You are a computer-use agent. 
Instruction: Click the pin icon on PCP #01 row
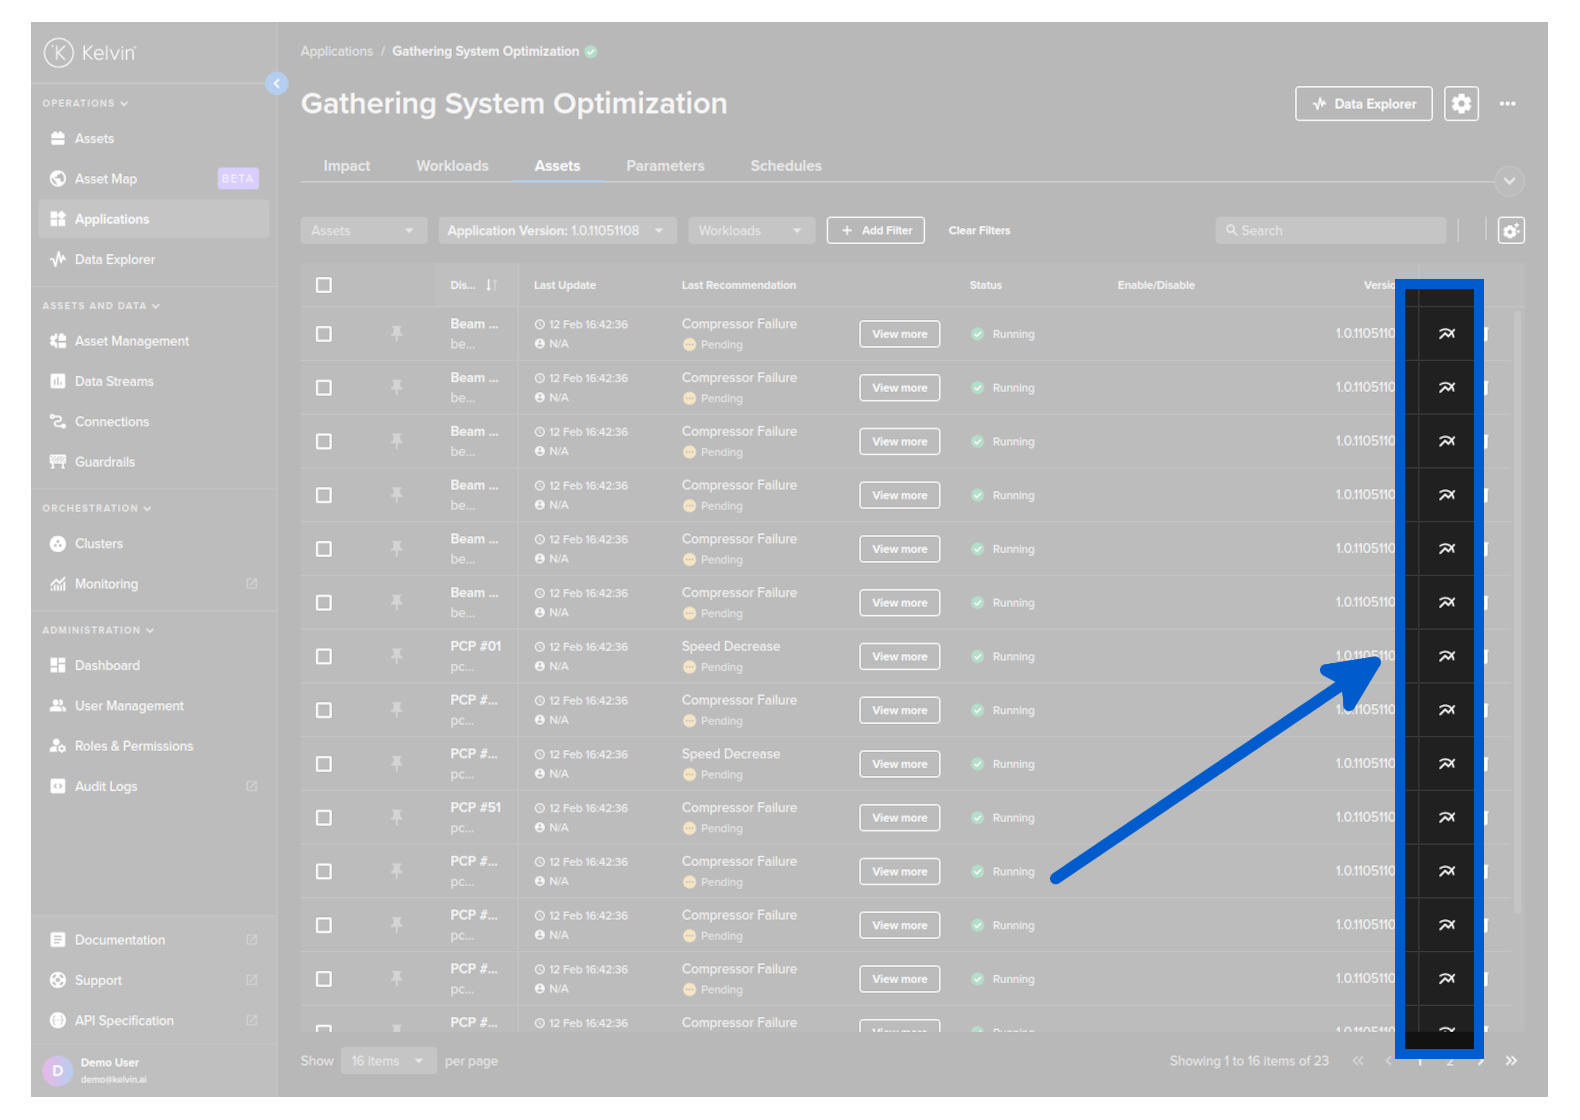pyautogui.click(x=397, y=656)
